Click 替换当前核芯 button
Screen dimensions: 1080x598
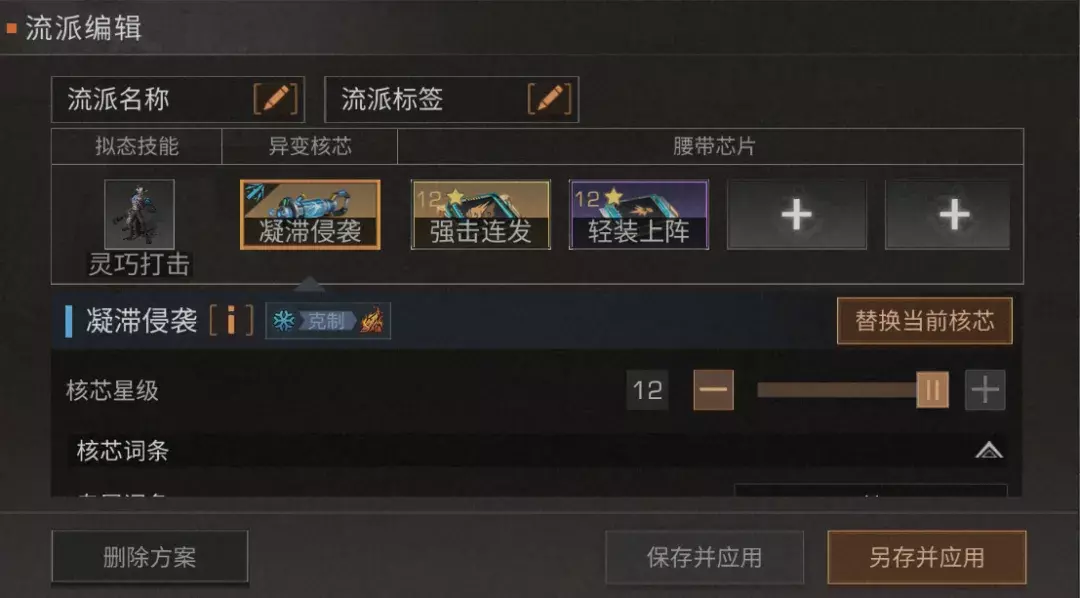(924, 320)
